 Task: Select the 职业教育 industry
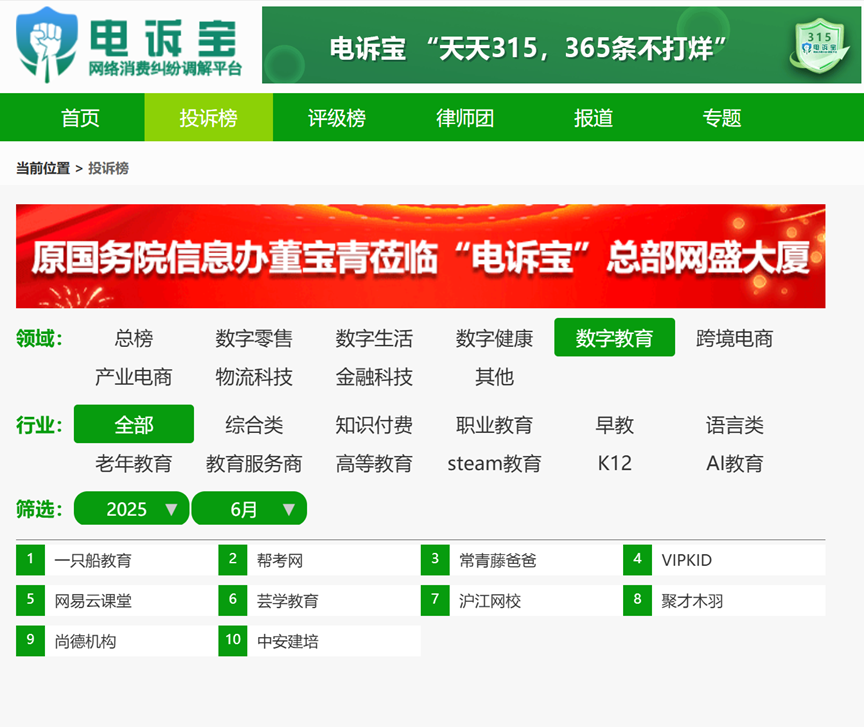494,425
